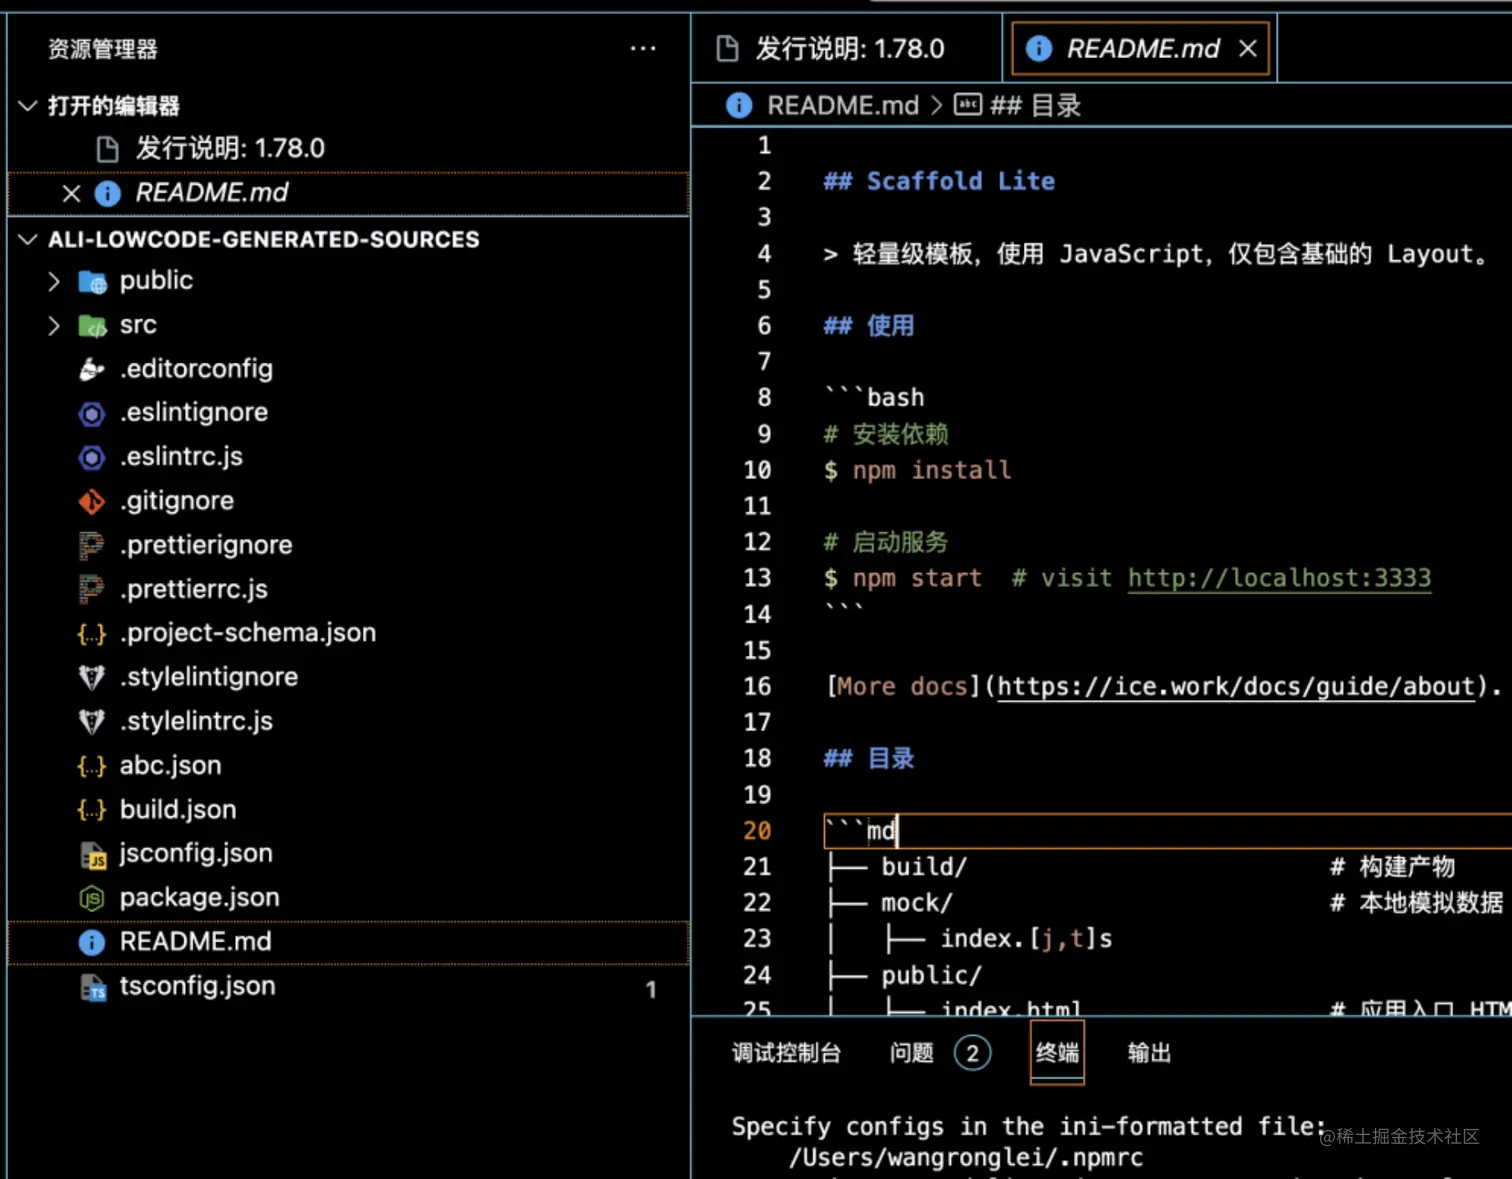Click the .prettierrc.js Prettier icon
1512x1179 pixels.
pyautogui.click(x=92, y=590)
